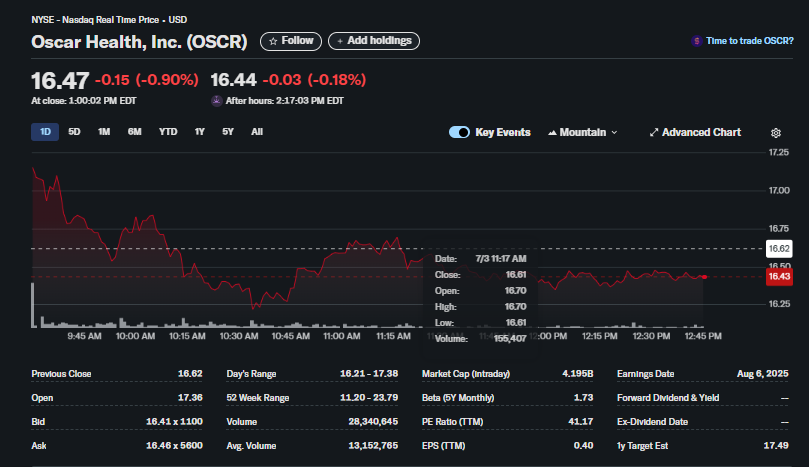
Task: Follow Oscar Health stock
Action: [x=291, y=41]
